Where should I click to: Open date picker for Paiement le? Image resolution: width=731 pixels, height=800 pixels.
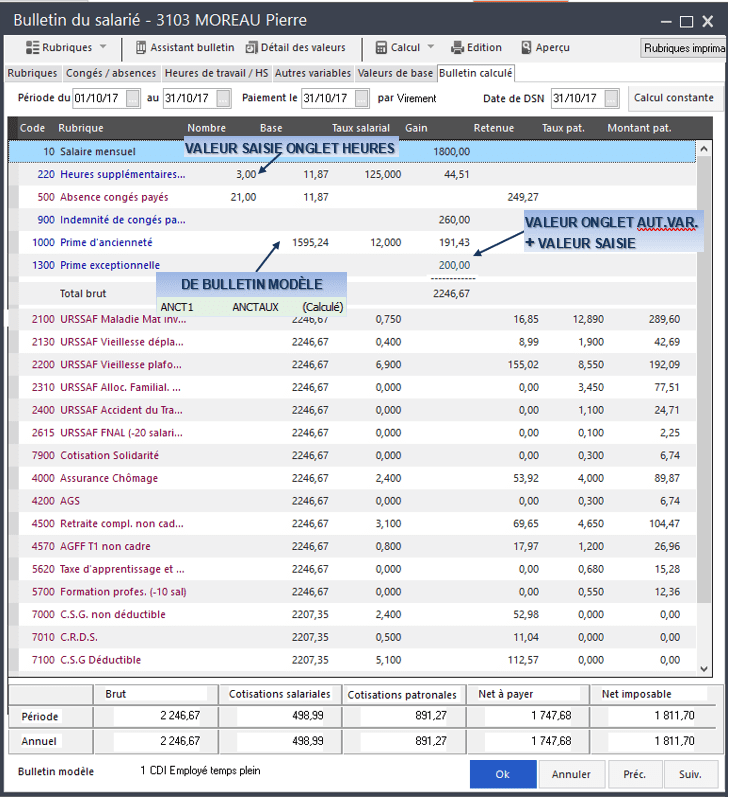coord(362,98)
